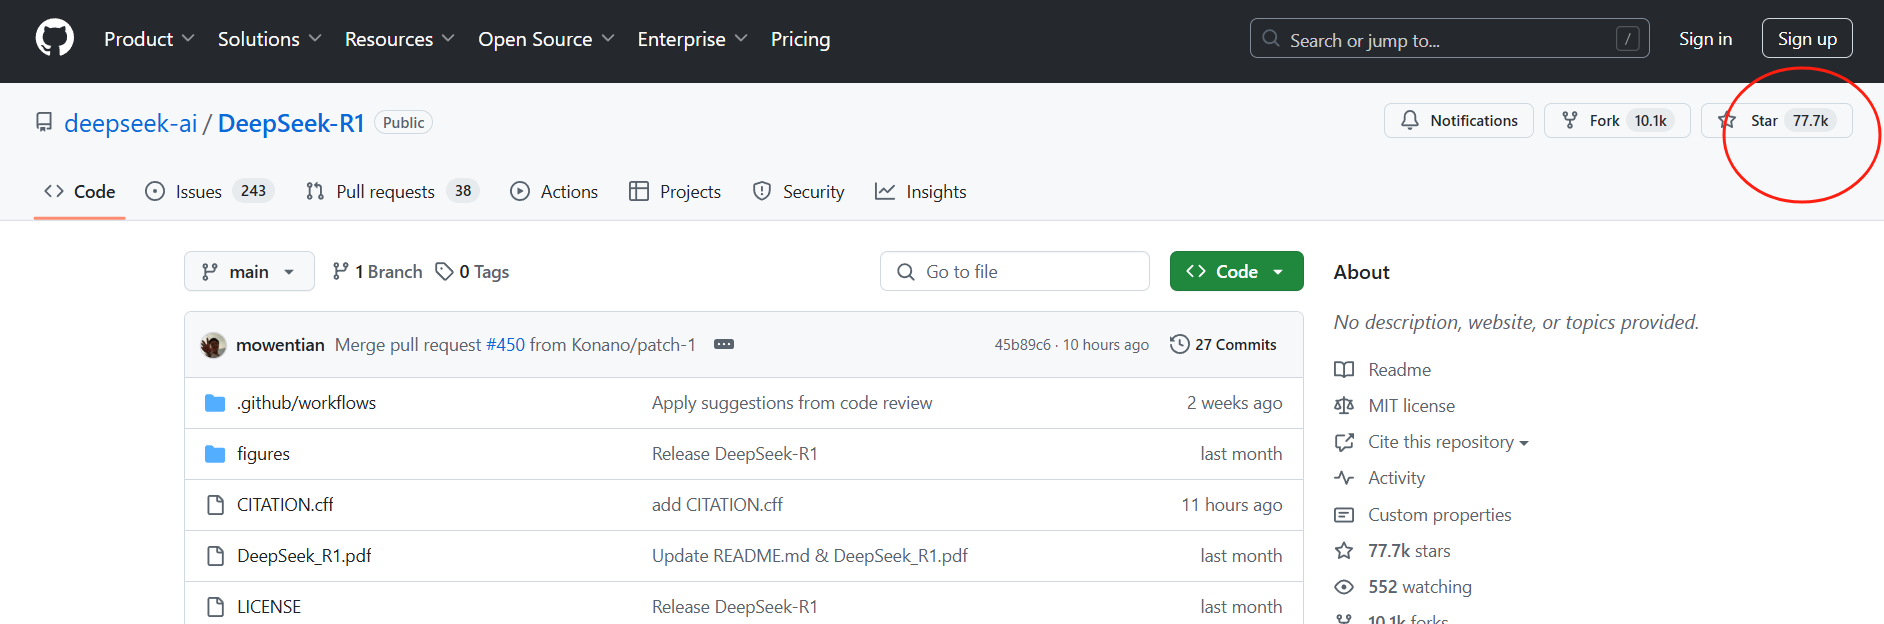The width and height of the screenshot is (1884, 624).
Task: Open the Solutions dropdown menu
Action: (269, 39)
